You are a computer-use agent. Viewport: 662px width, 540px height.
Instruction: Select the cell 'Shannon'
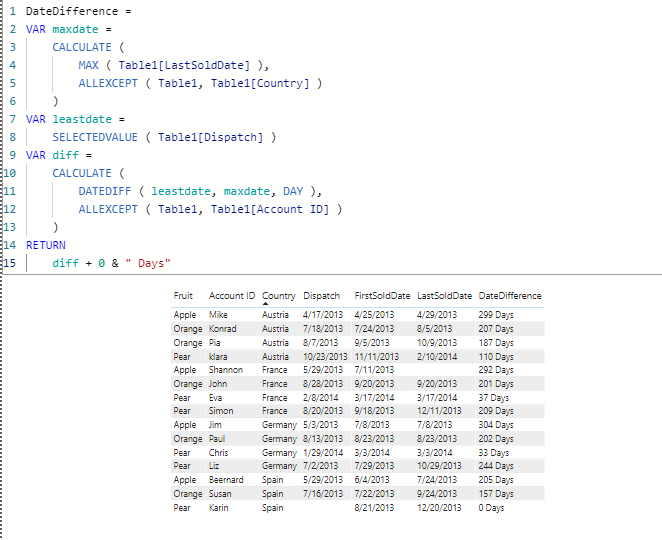[x=225, y=370]
